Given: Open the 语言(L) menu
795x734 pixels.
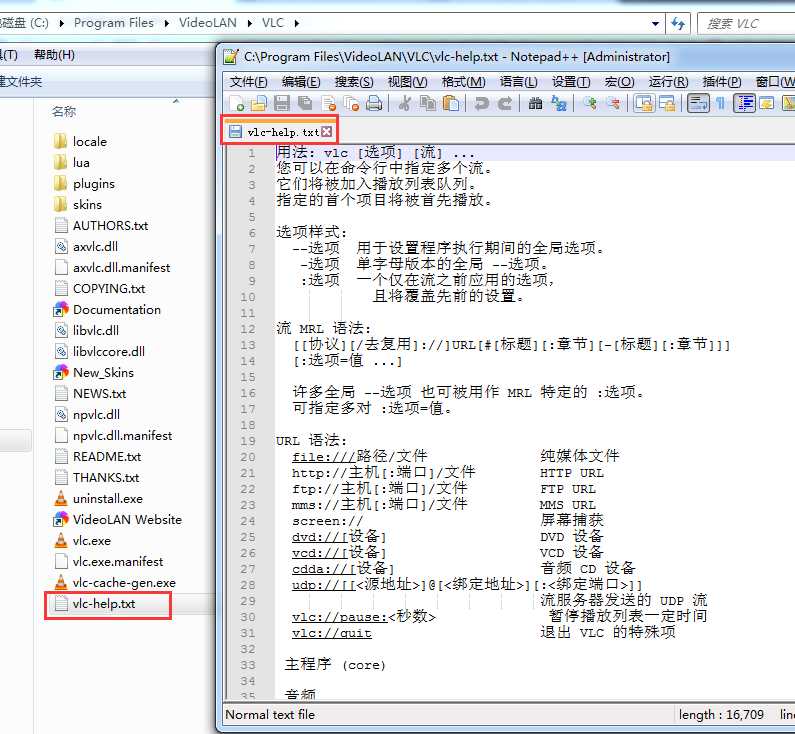Looking at the screenshot, I should coord(519,82).
